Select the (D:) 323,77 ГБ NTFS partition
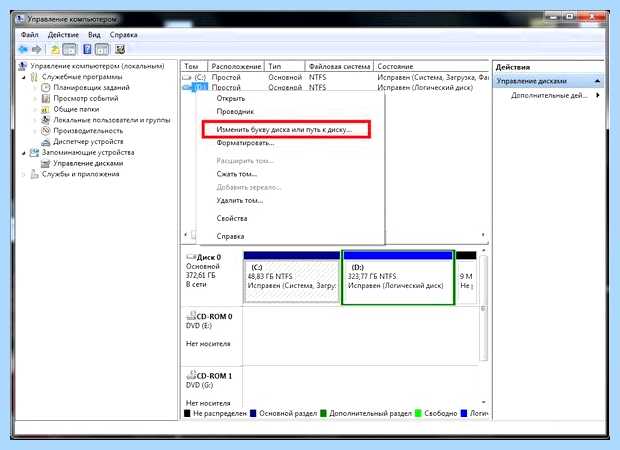This screenshot has width=620, height=450. (398, 278)
